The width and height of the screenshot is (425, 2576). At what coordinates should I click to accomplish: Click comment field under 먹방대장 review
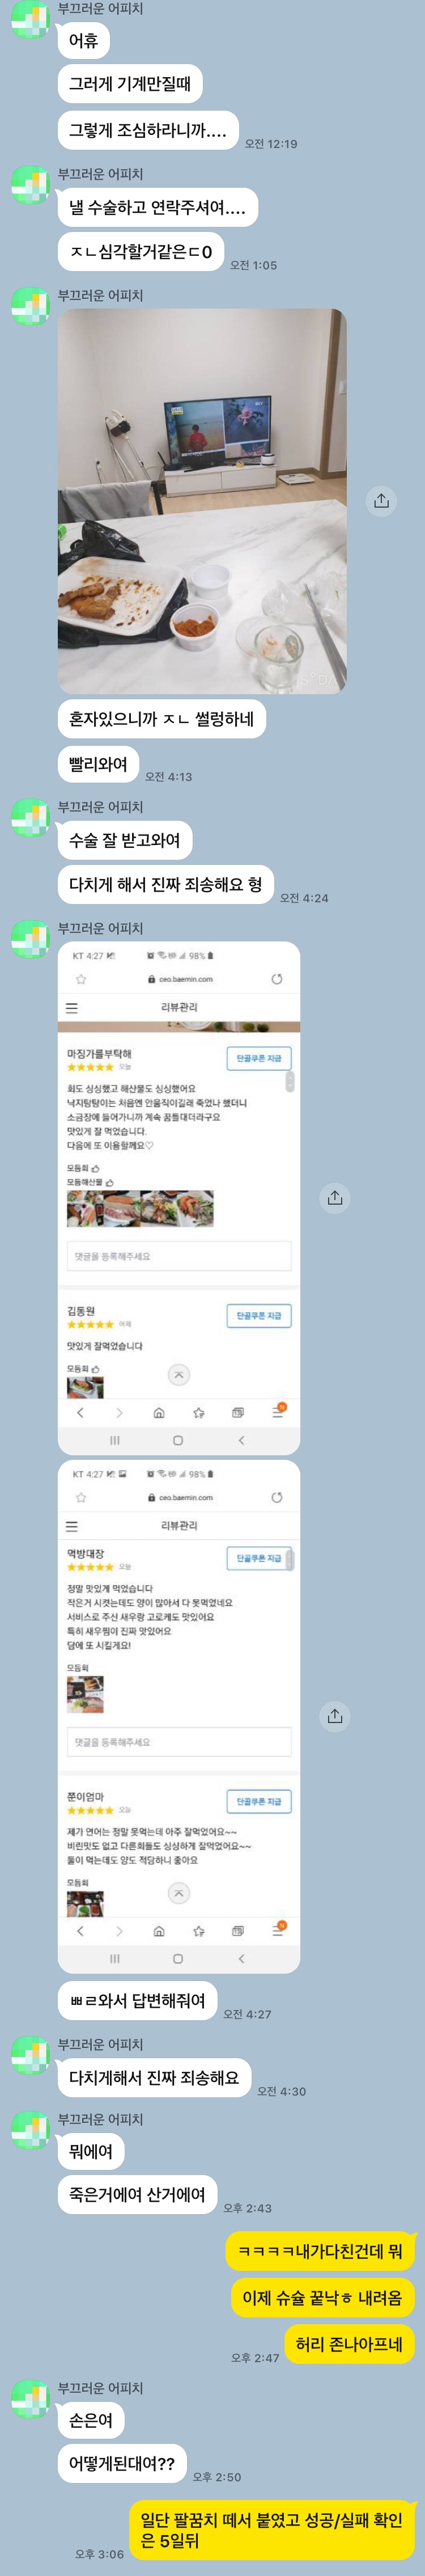tap(179, 1742)
